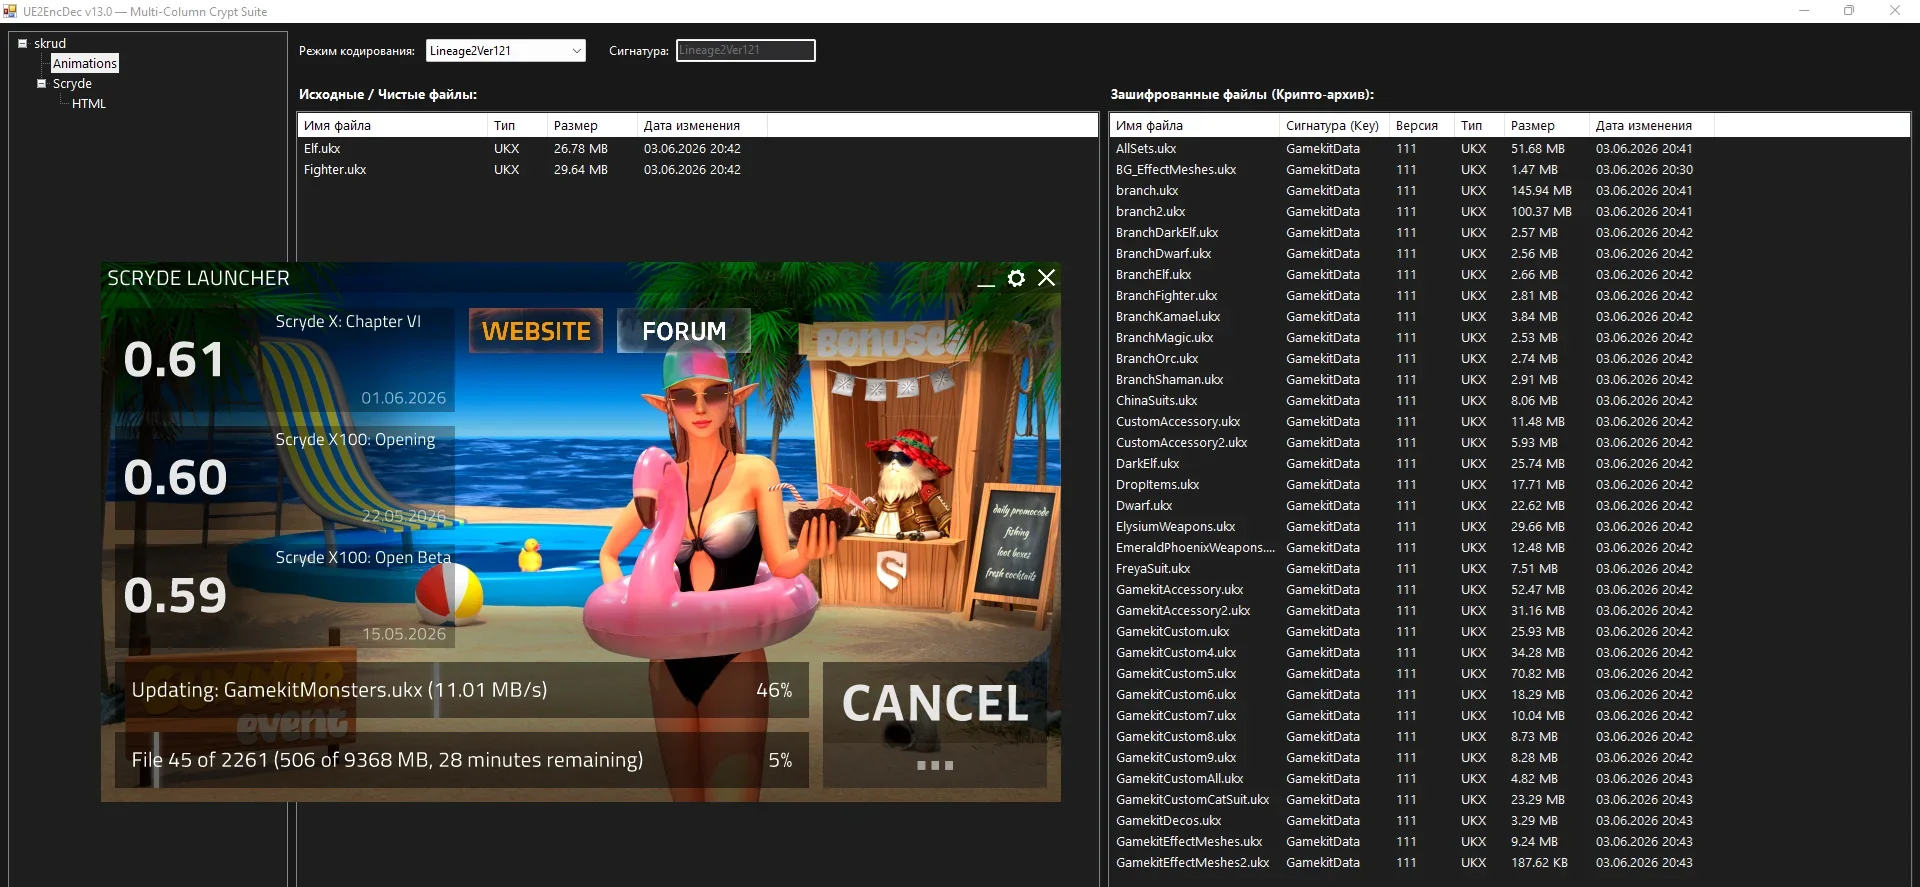Sort source files by Размер column
1920x887 pixels.
tap(592, 125)
